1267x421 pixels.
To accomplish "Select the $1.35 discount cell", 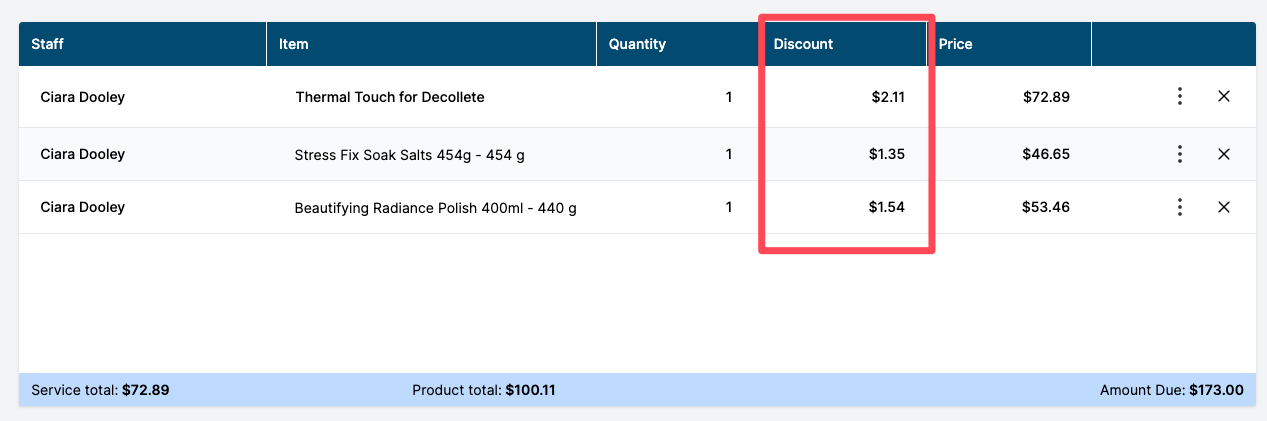I will point(887,154).
